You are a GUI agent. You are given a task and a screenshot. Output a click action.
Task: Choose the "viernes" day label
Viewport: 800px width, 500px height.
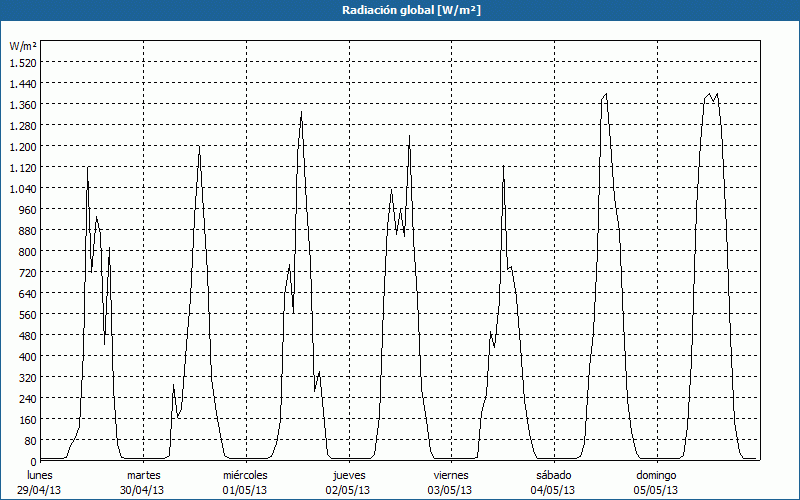[451, 475]
